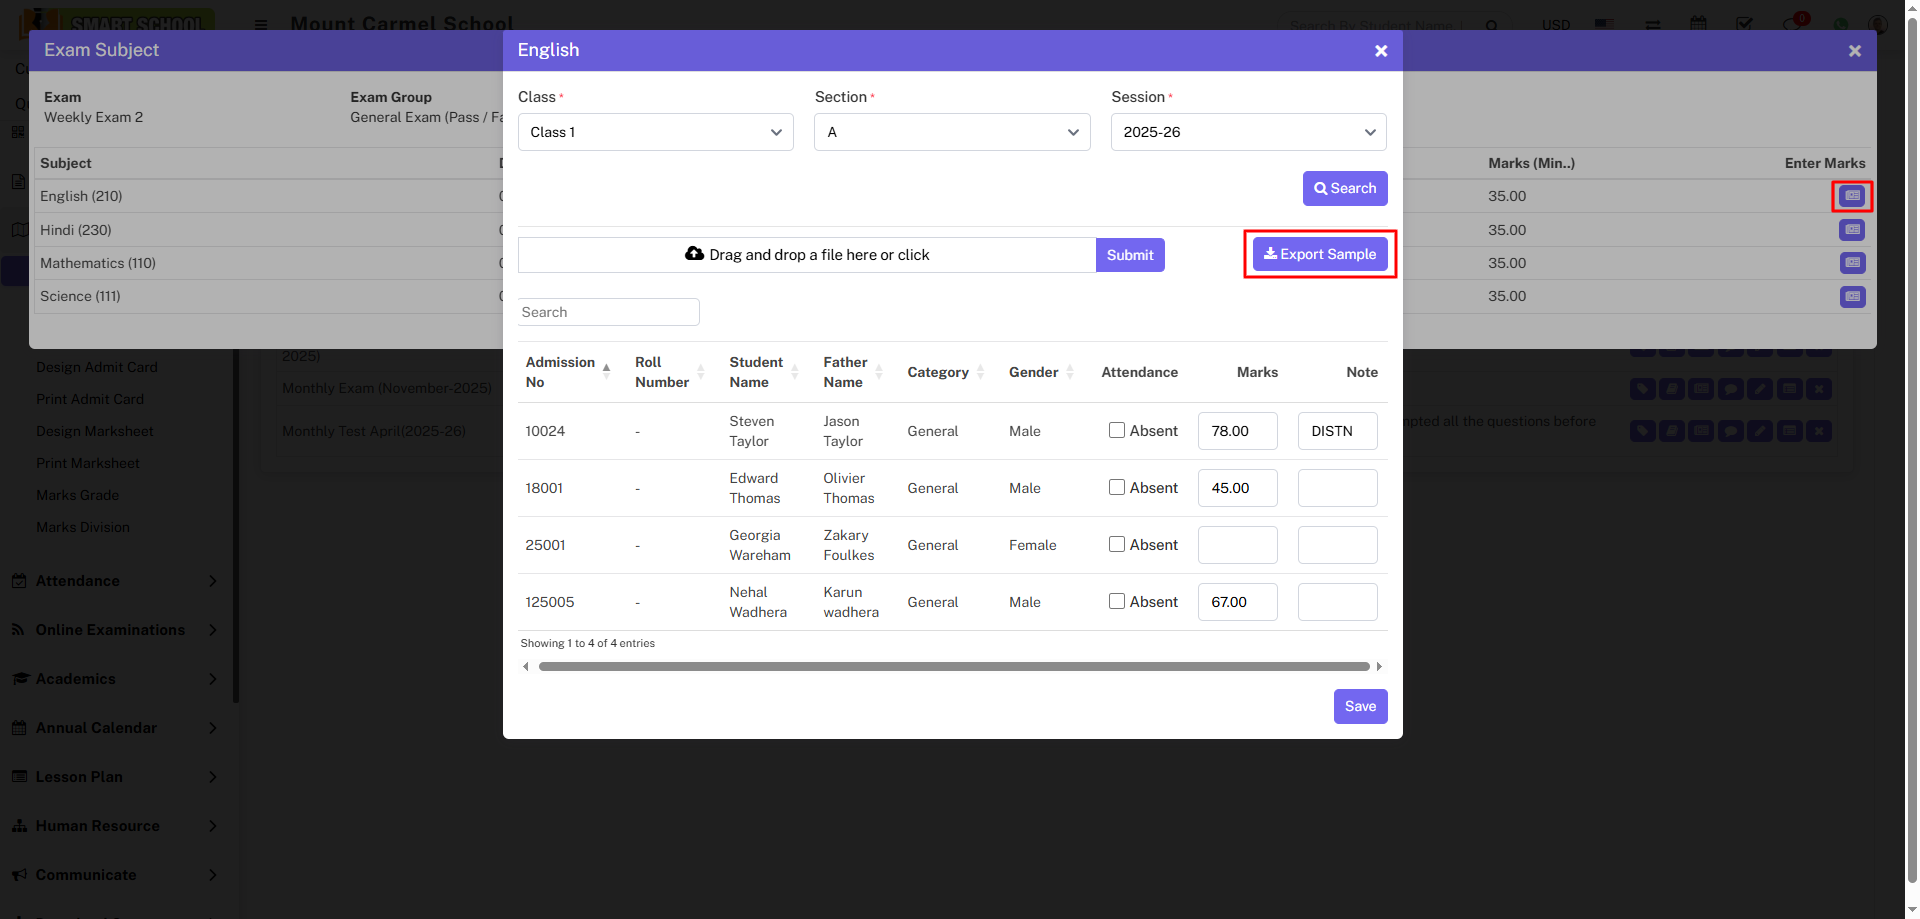Open Enter Marks for Hindi subject
The height and width of the screenshot is (919, 1920).
[x=1852, y=230]
